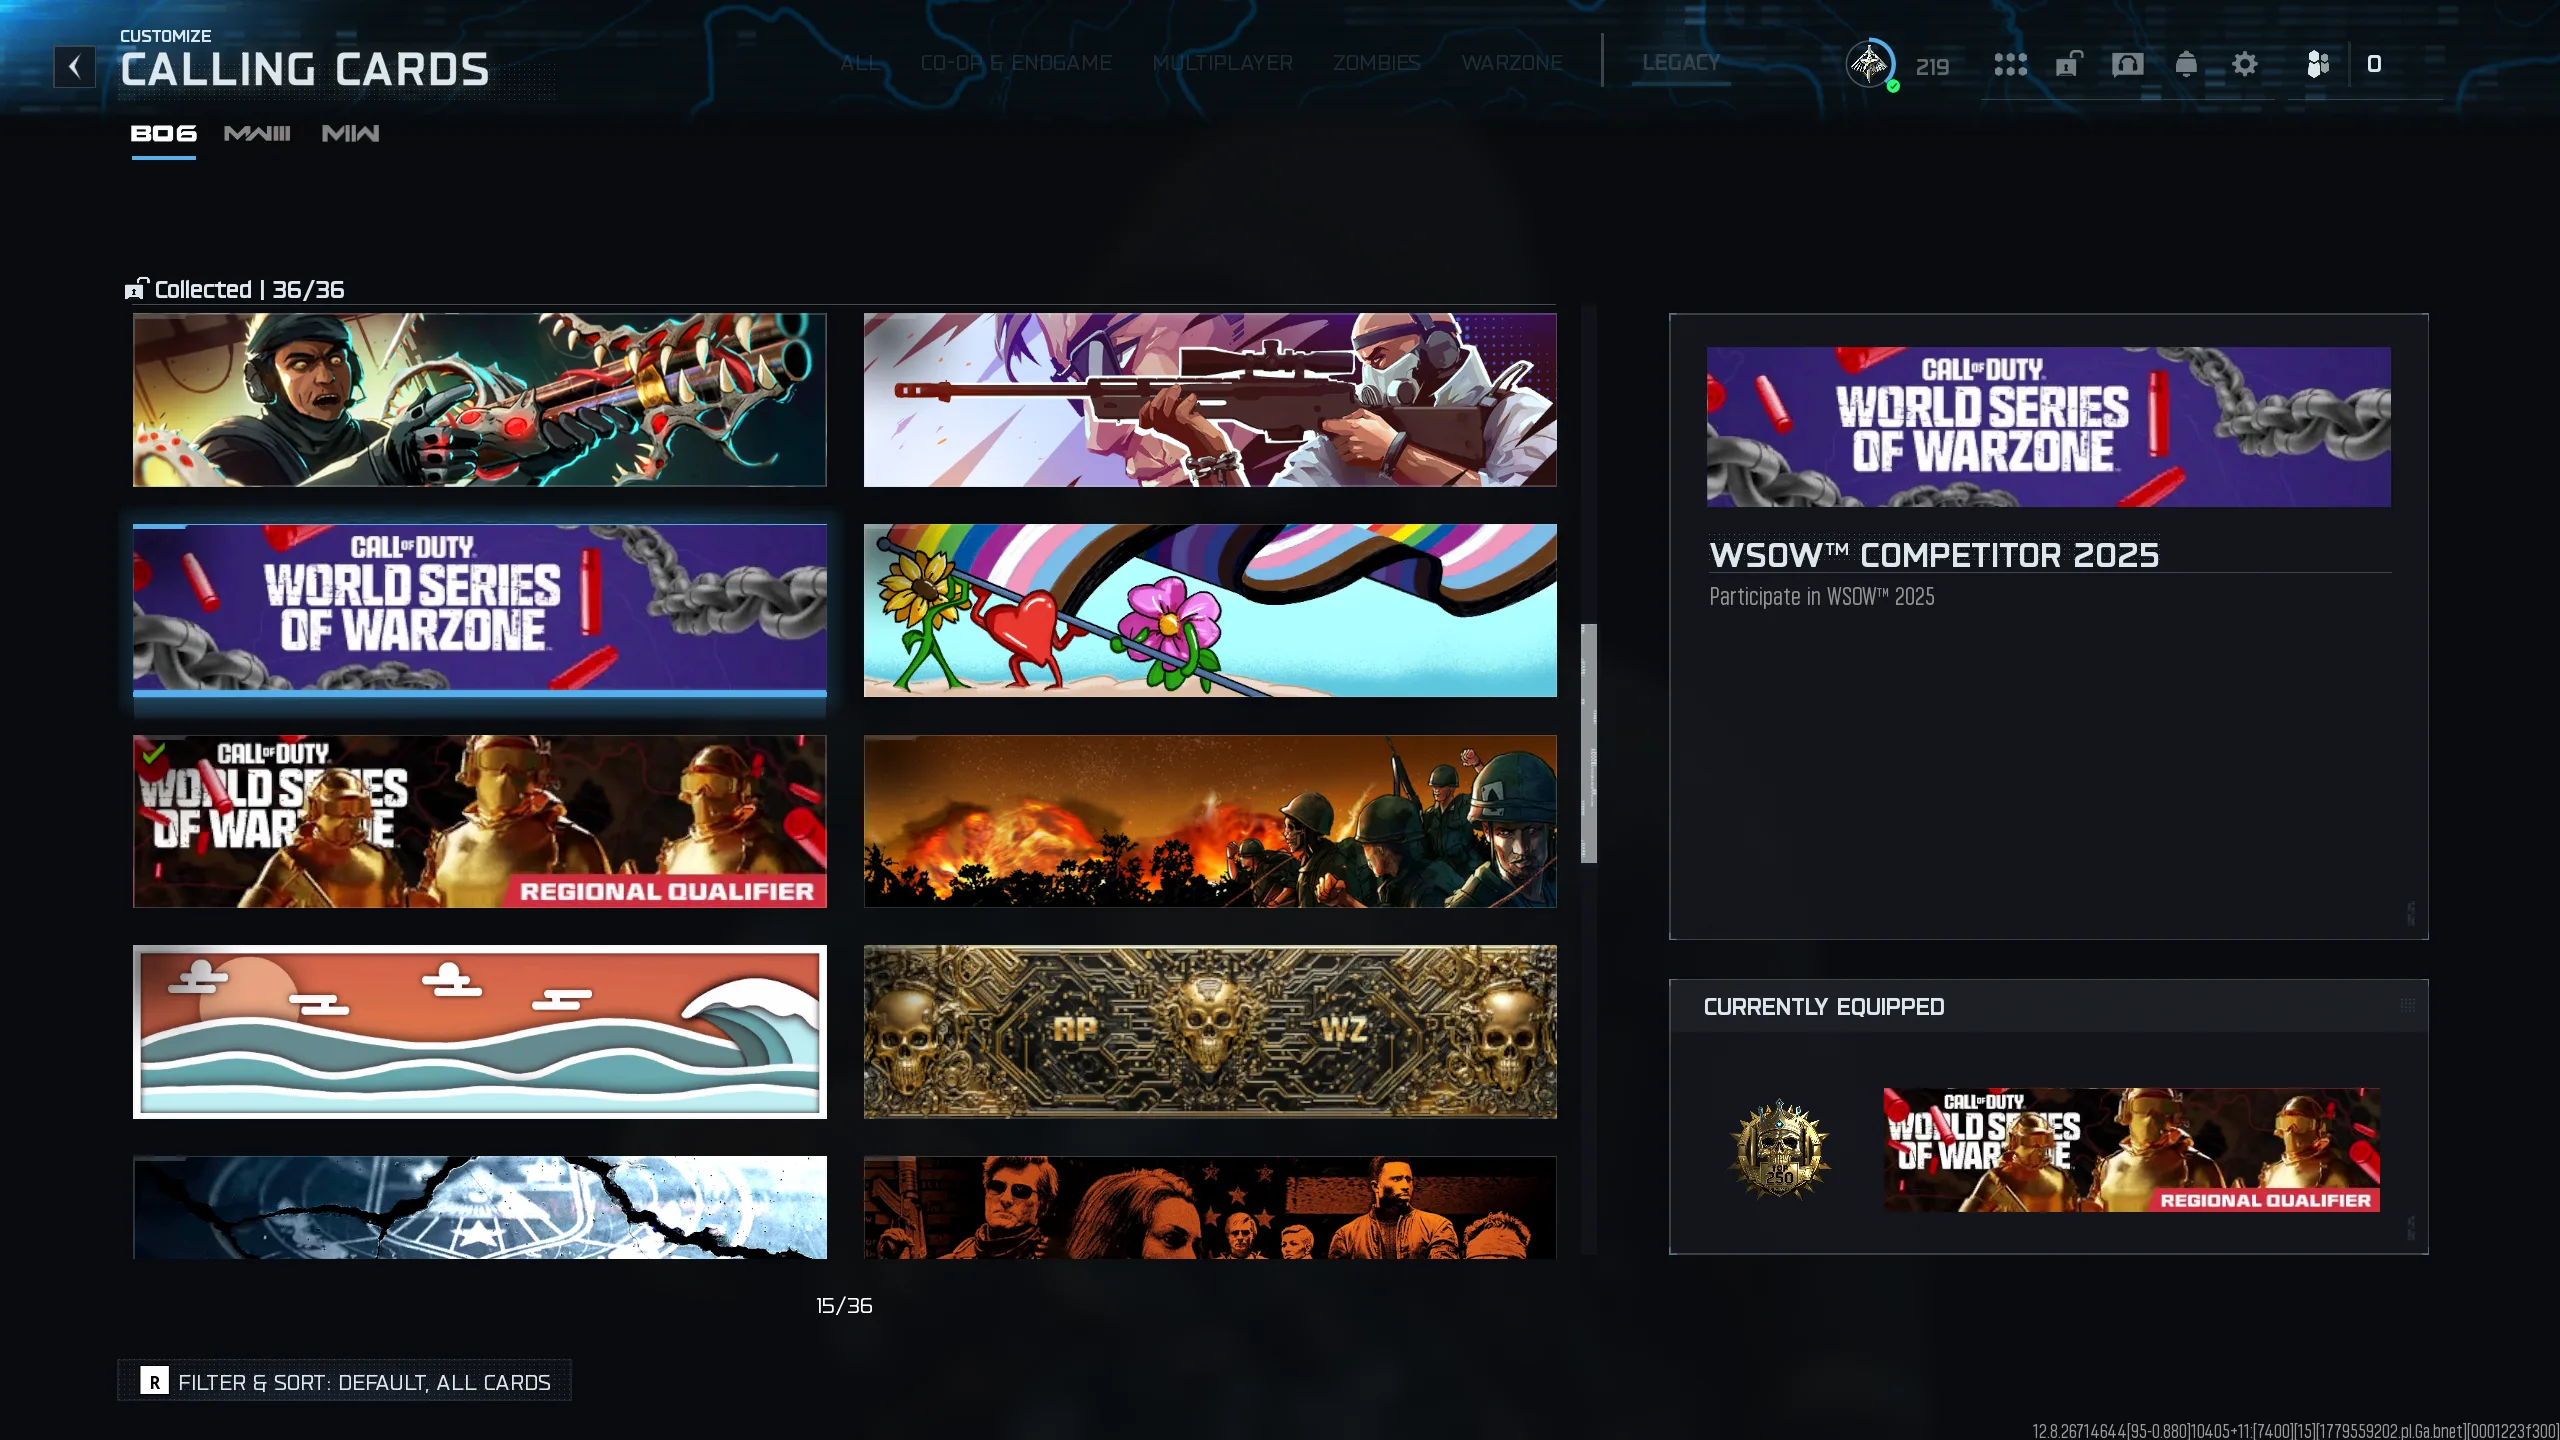Select the MWIII game sub-tab
The height and width of the screenshot is (1440, 2560).
[x=257, y=134]
